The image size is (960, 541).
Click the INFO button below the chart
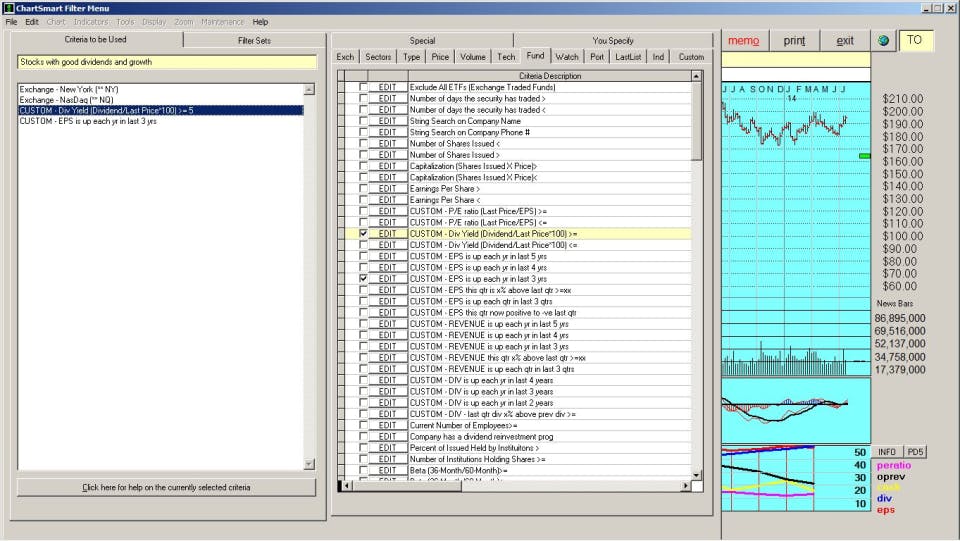[887, 452]
